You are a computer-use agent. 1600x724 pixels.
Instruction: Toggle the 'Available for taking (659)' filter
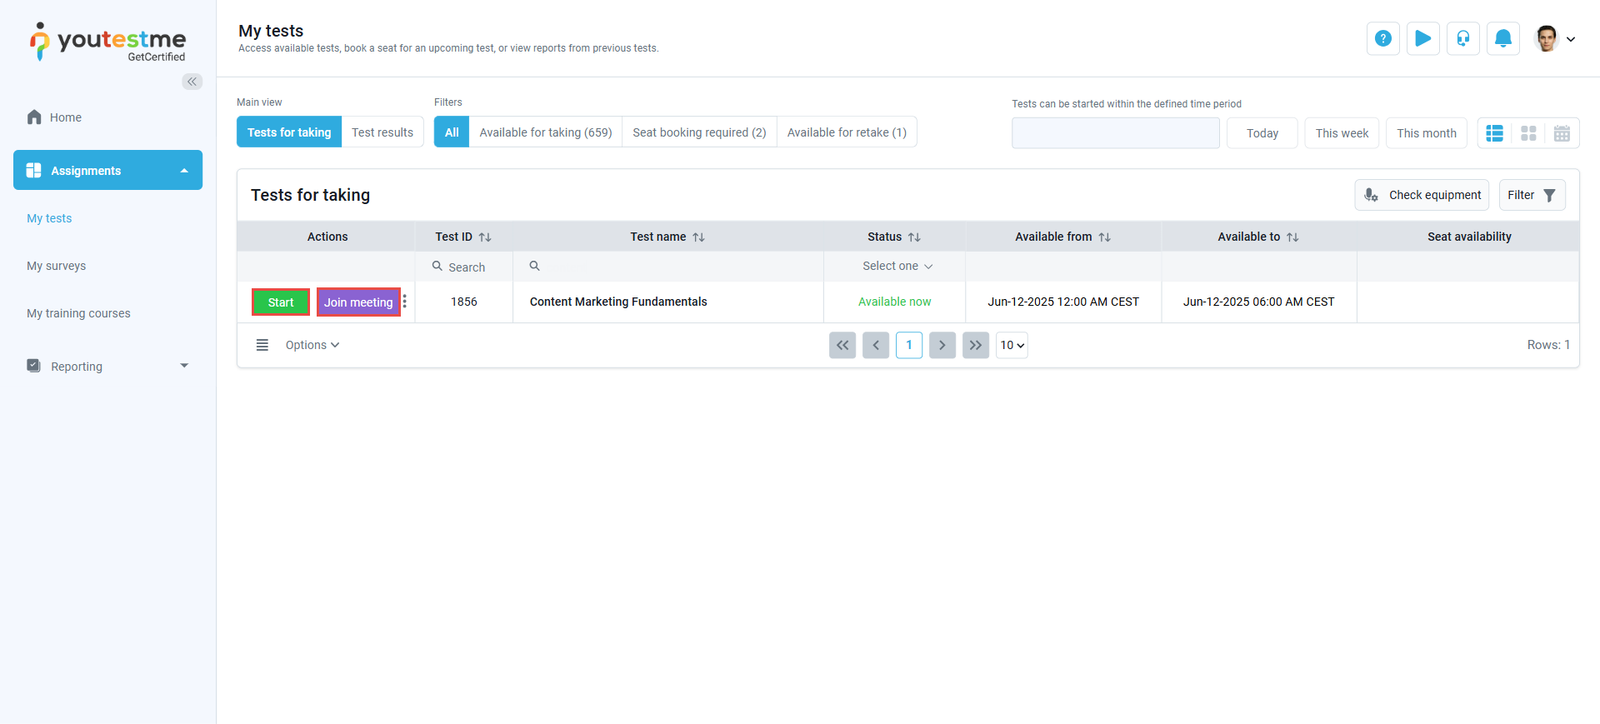pyautogui.click(x=545, y=132)
